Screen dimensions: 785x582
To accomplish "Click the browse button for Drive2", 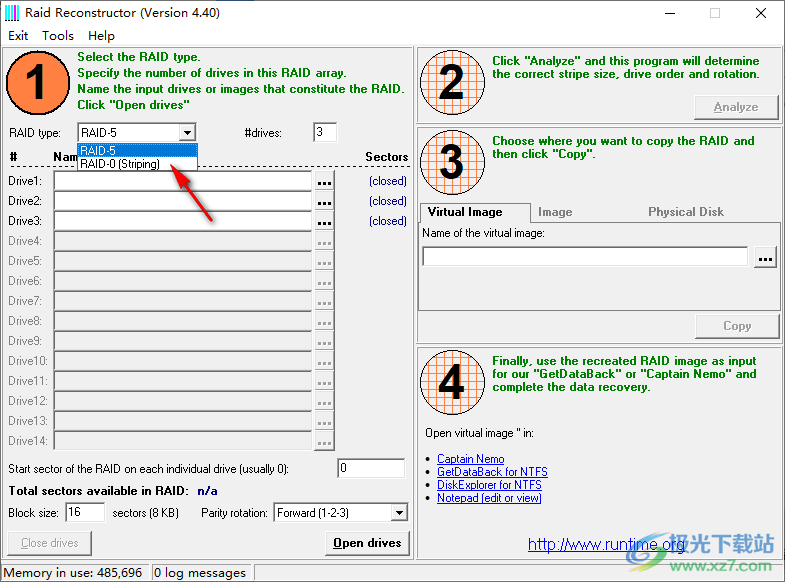I will [x=324, y=201].
